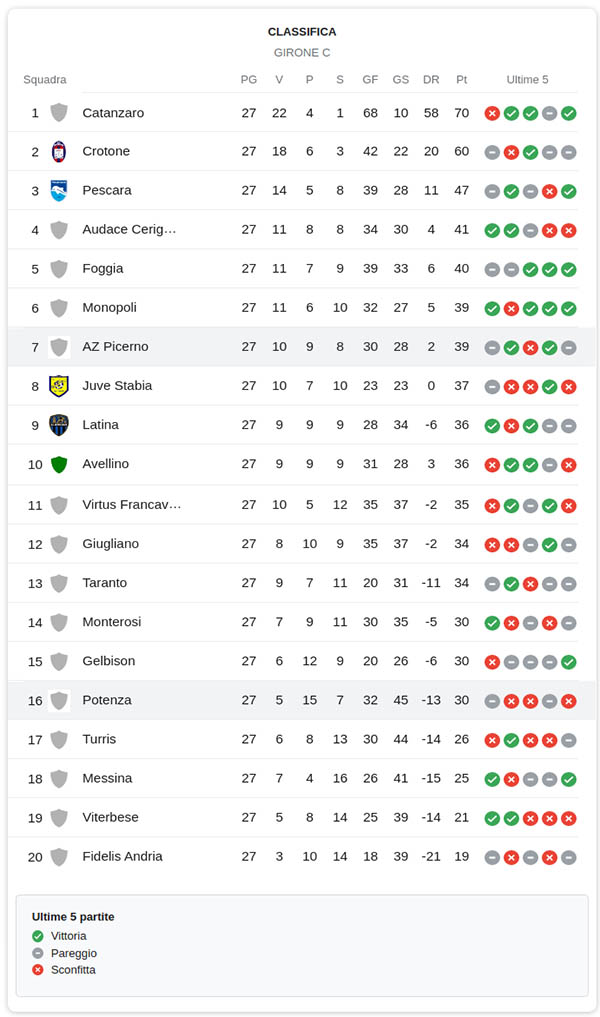Click the Latina team crest icon

tap(59, 425)
